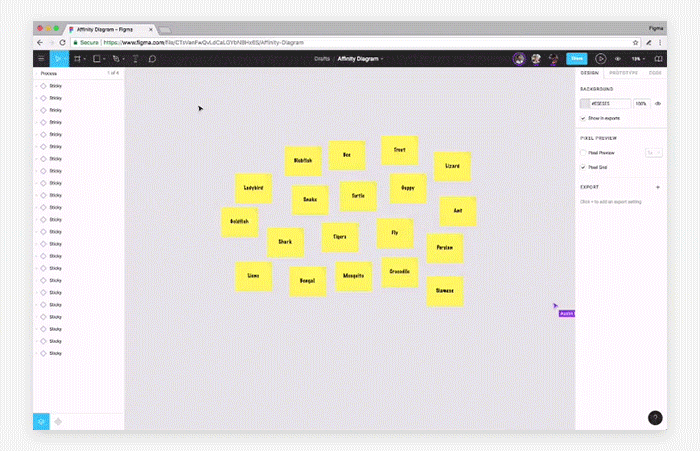Open the pixel preview scale dropdown
700x451 pixels.
tap(654, 153)
